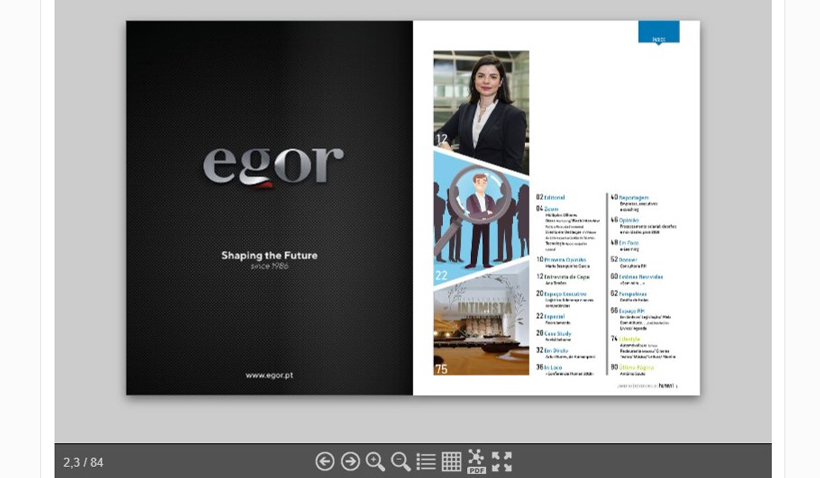Click the Shaping the Future tagline
Screen dimensions: 820x478
269,255
